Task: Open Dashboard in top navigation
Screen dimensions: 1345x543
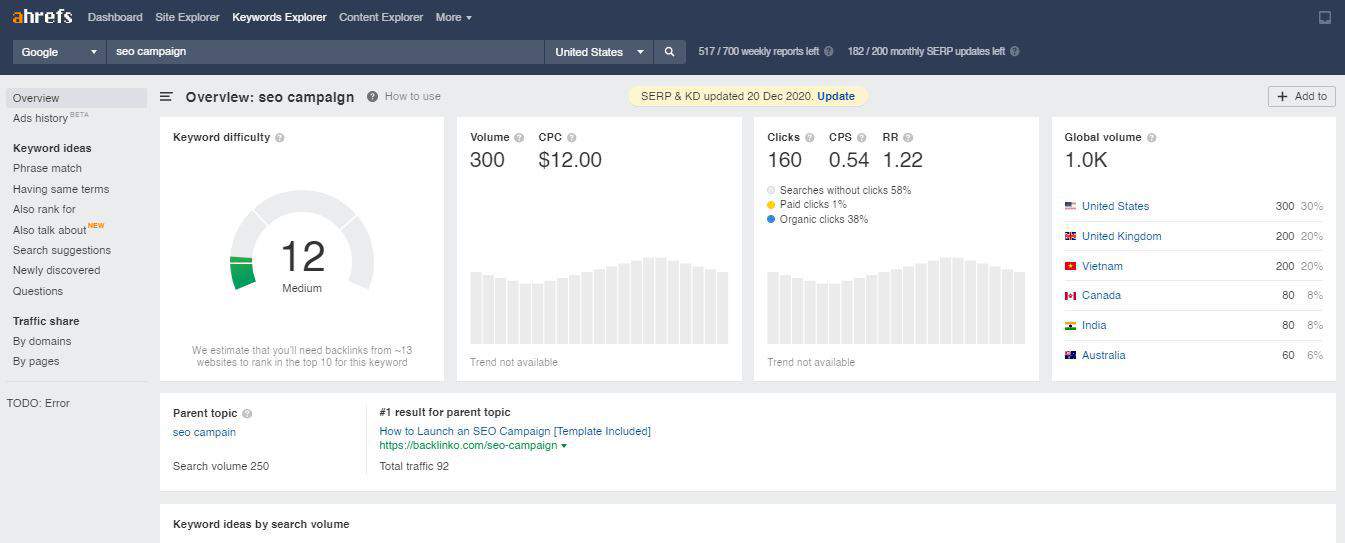Action: 115,17
